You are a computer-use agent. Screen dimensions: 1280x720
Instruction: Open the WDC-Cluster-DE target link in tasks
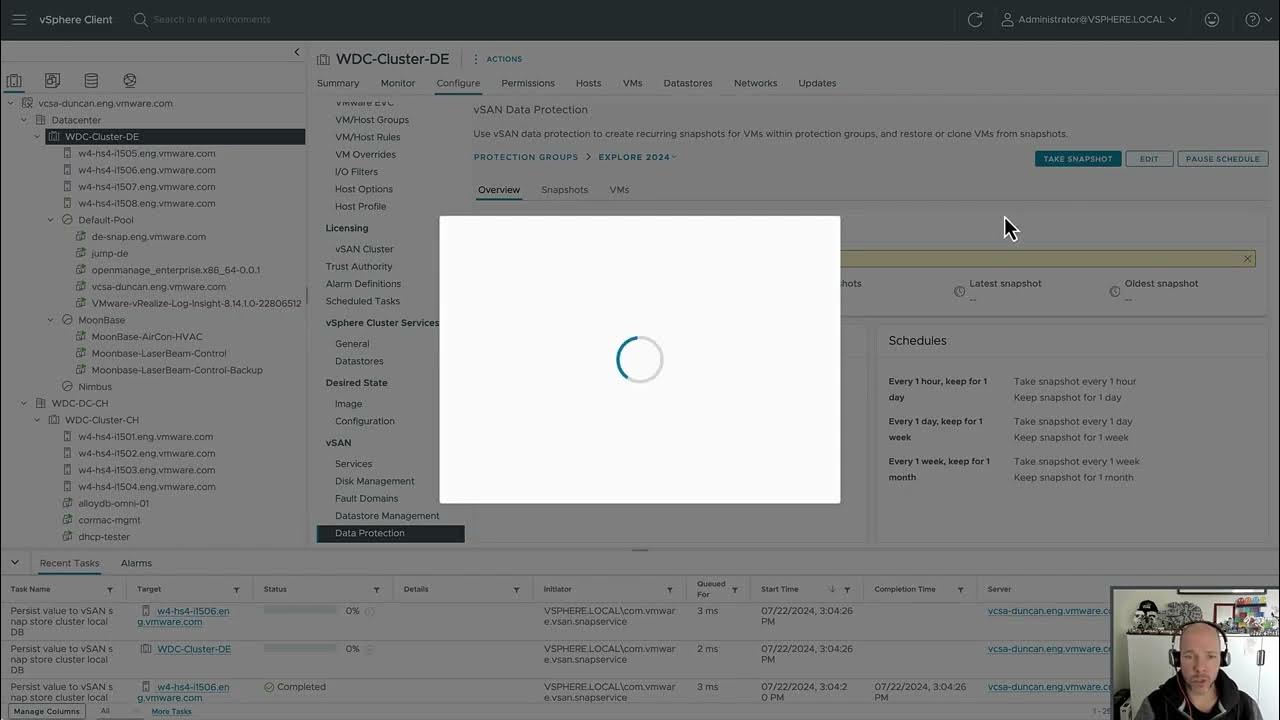[x=194, y=649]
